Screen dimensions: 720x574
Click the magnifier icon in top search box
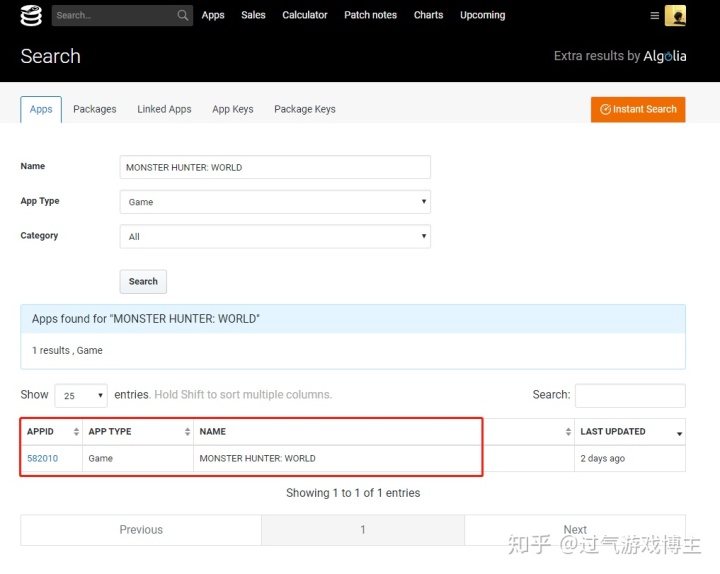[x=182, y=15]
